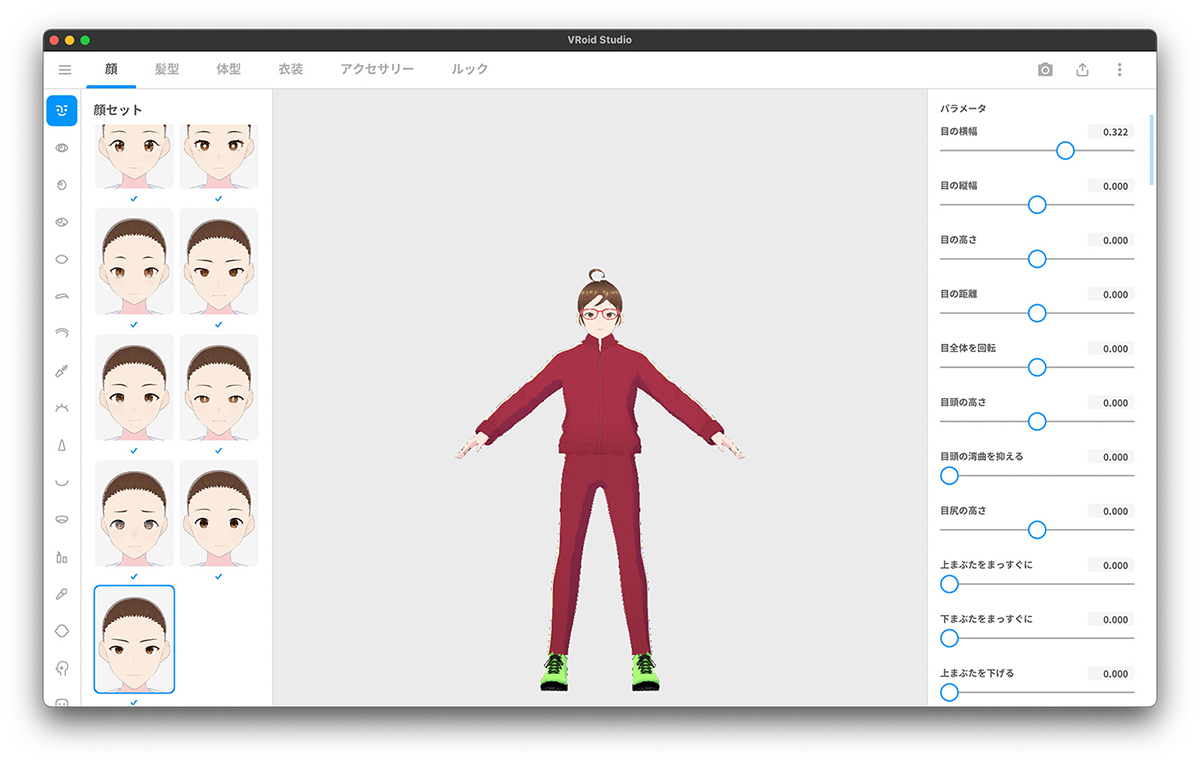Open the eye set category icon

tap(62, 148)
